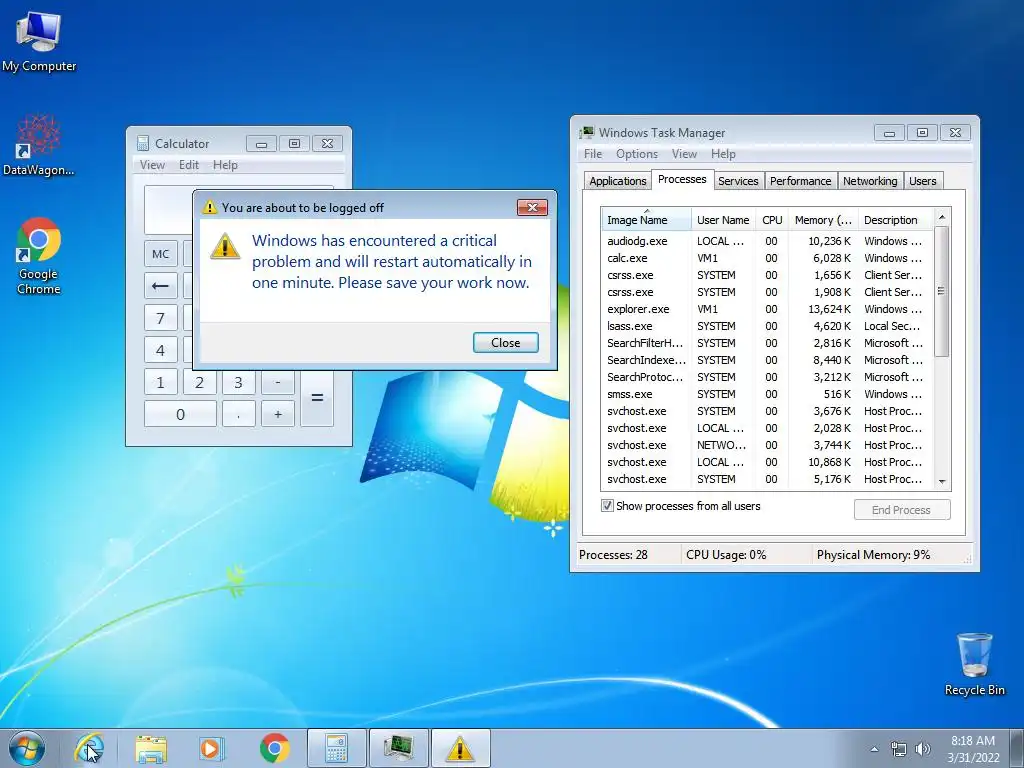The image size is (1024, 768).
Task: Click calculator digit 4
Action: tap(160, 350)
